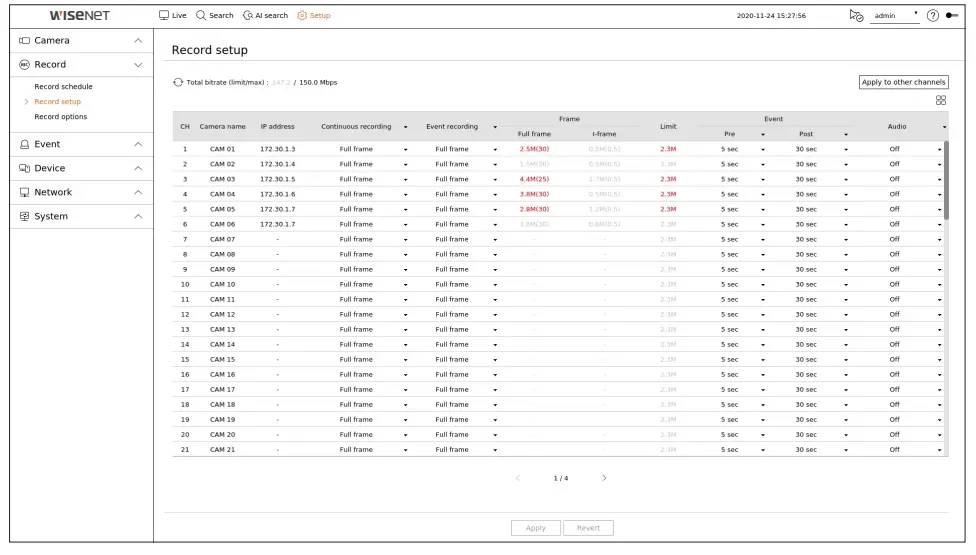976x555 pixels.
Task: Switch to the grid view layout icon
Action: coord(941,100)
